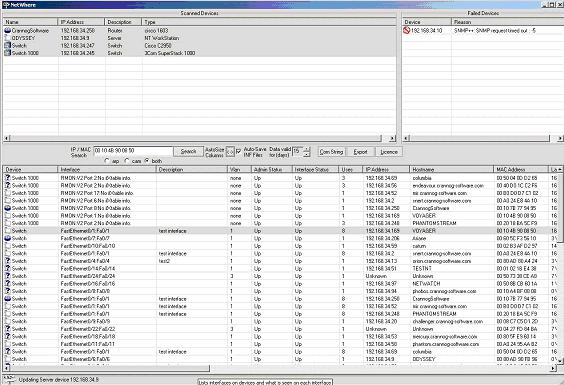Click the ODYSSEY server icon
The image size is (564, 385).
pos(8,38)
